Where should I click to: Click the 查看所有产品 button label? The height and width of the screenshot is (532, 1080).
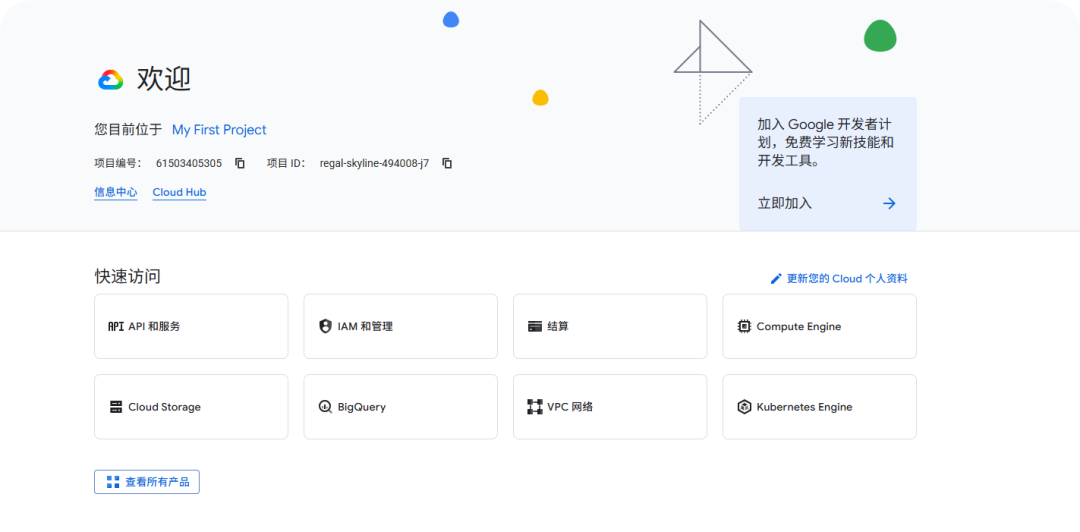point(157,482)
